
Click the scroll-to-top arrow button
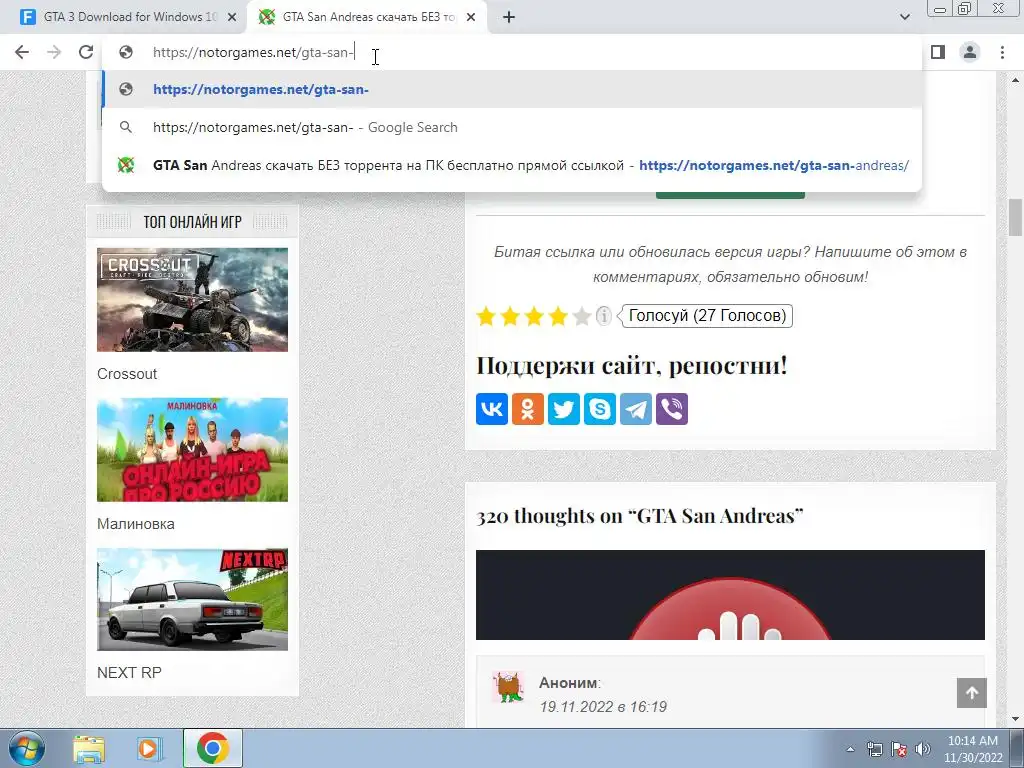[972, 693]
